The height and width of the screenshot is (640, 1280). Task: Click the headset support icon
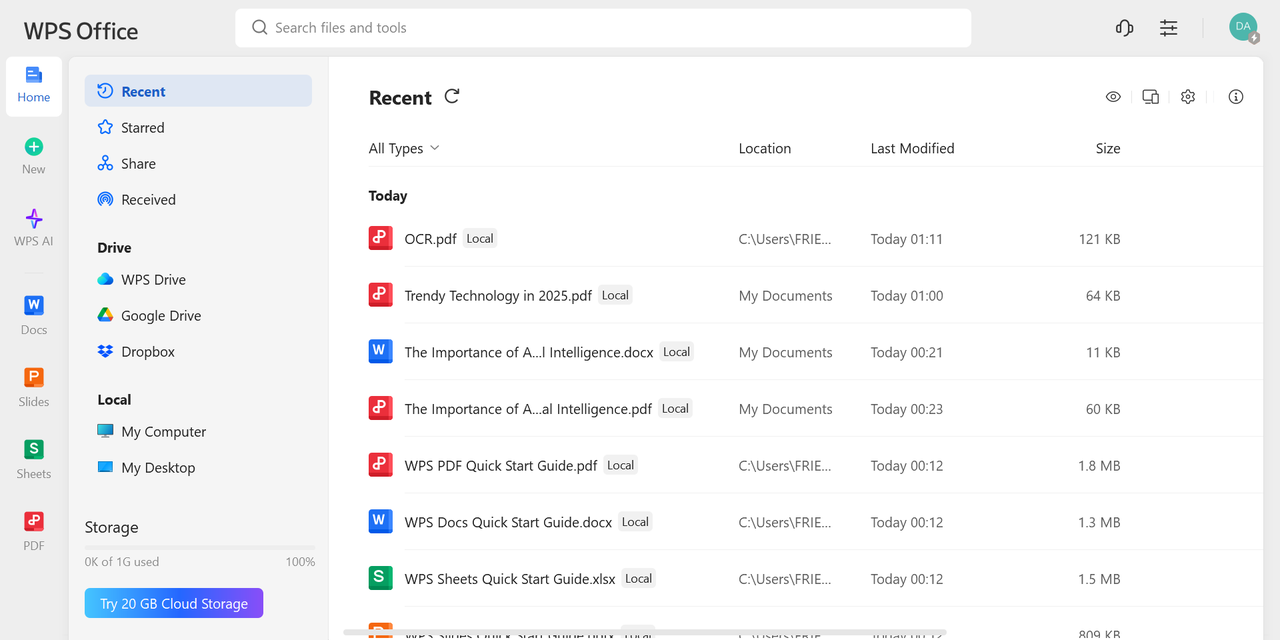1124,28
